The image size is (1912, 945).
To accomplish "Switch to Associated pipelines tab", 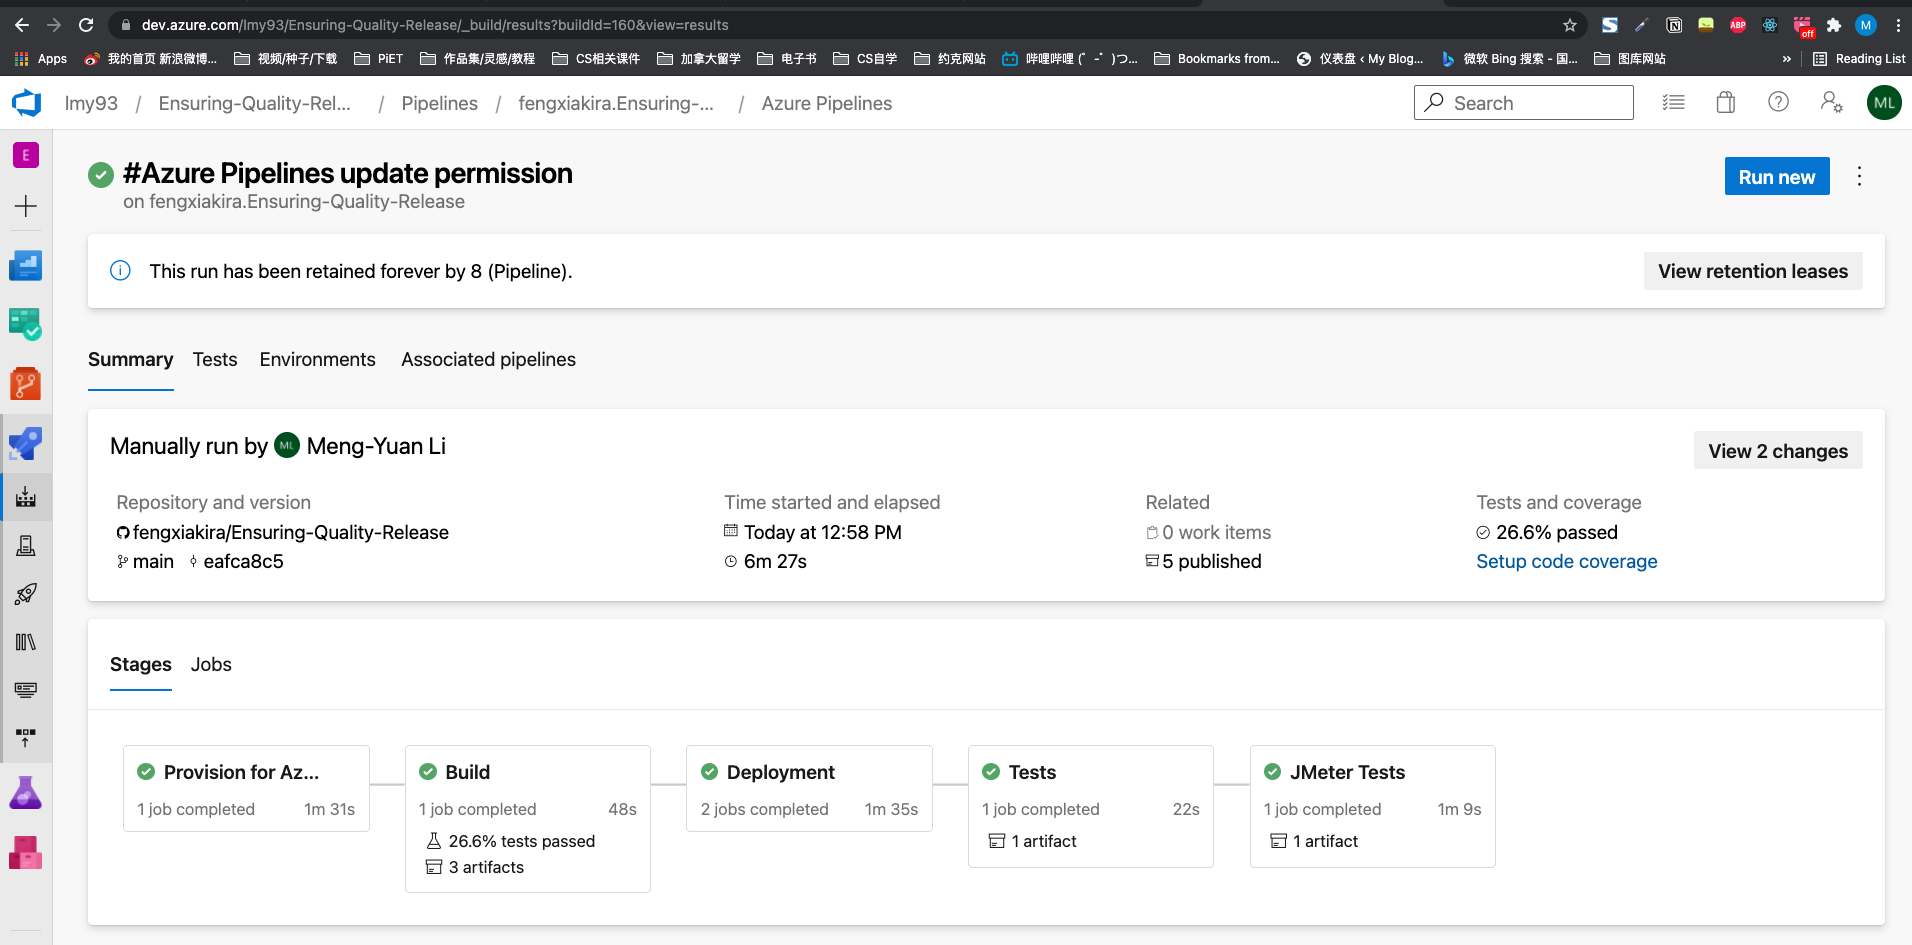I will pos(489,359).
